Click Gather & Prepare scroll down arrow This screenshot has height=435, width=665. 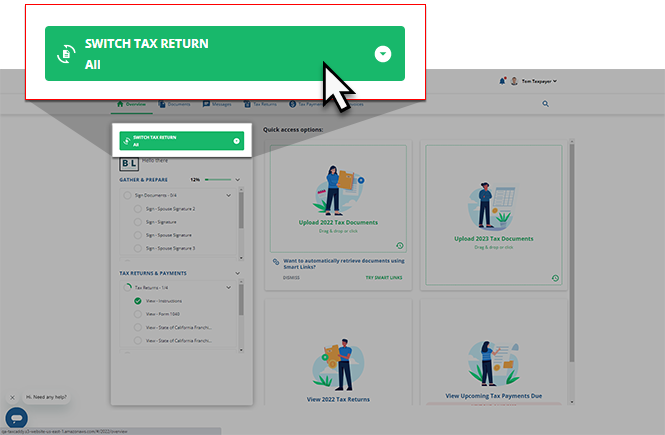click(x=241, y=258)
